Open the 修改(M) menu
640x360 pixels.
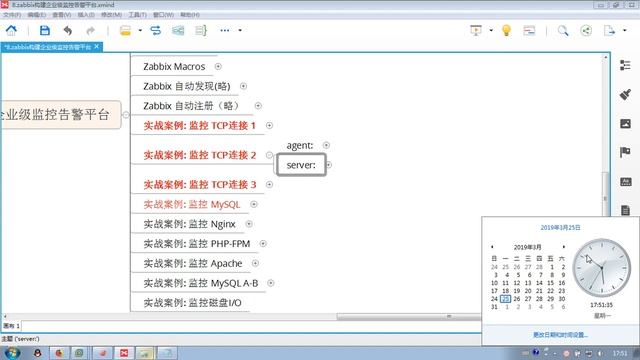(111, 15)
